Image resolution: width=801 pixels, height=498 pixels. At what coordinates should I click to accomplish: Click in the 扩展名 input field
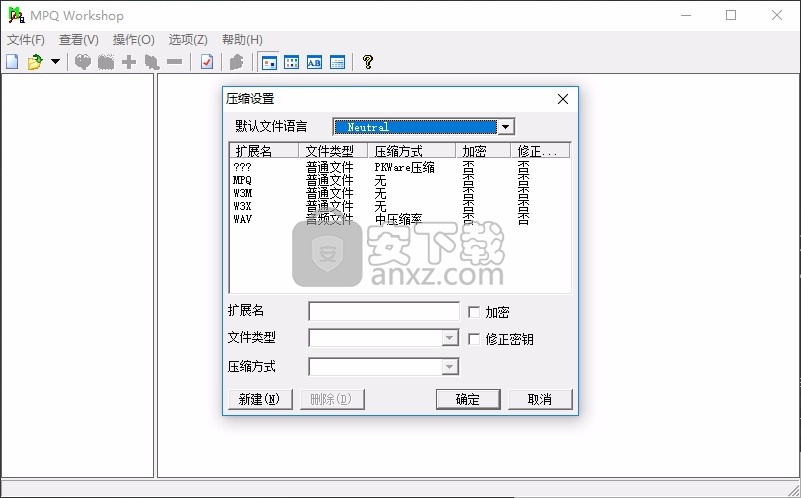click(384, 311)
